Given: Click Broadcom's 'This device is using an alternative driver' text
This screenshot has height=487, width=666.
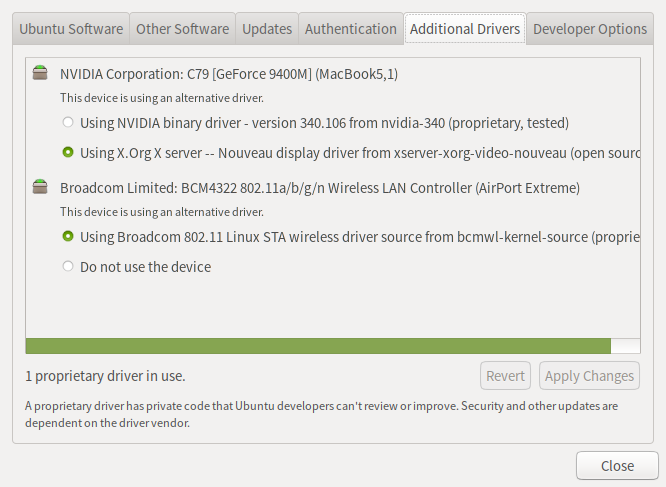Looking at the screenshot, I should [x=162, y=212].
